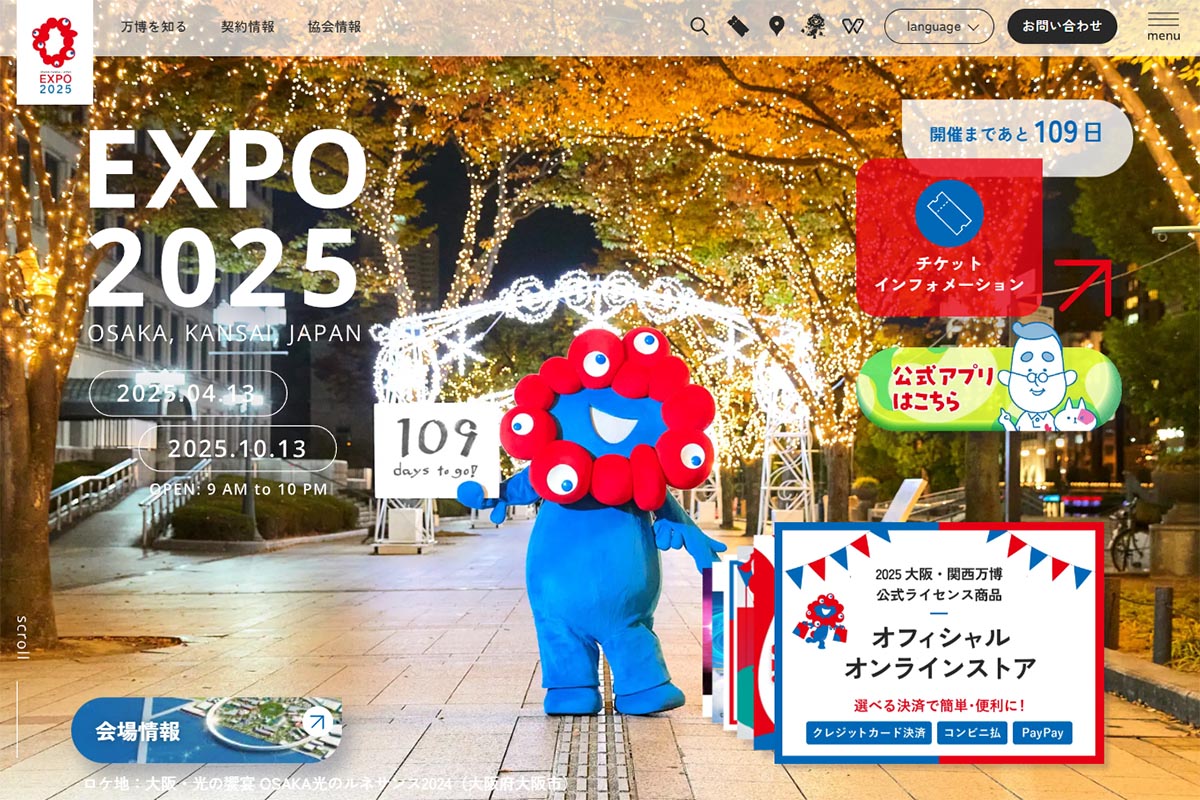The image size is (1200, 800).
Task: Open the オフィシャルオンラインストア banner
Action: click(x=939, y=642)
